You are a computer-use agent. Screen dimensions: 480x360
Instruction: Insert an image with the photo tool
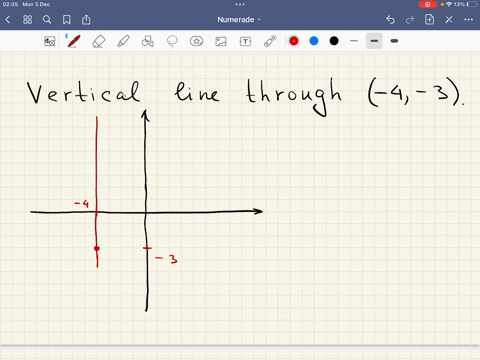[x=221, y=41]
